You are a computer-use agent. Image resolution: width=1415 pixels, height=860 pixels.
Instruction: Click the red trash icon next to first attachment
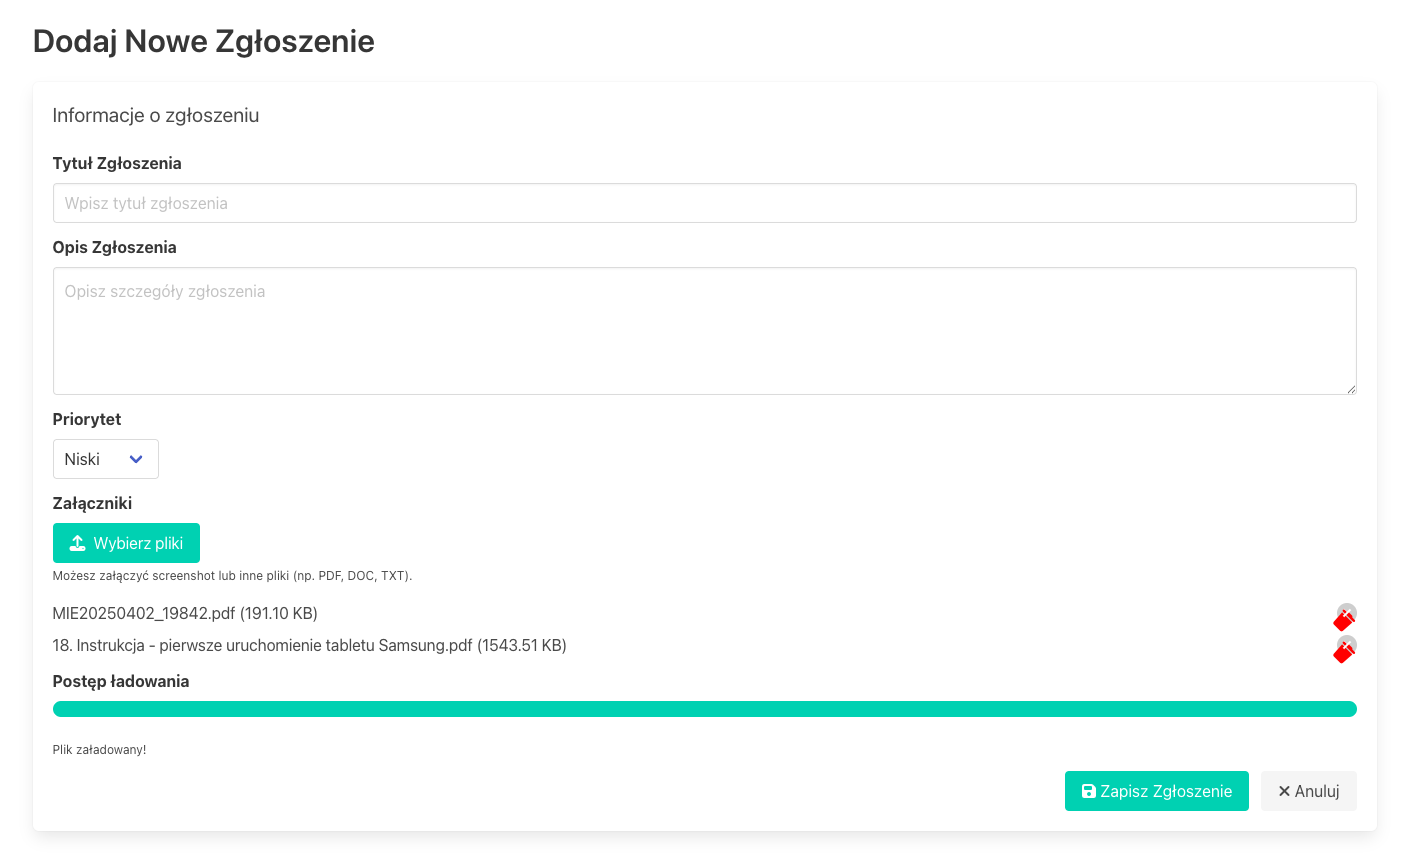pyautogui.click(x=1344, y=617)
